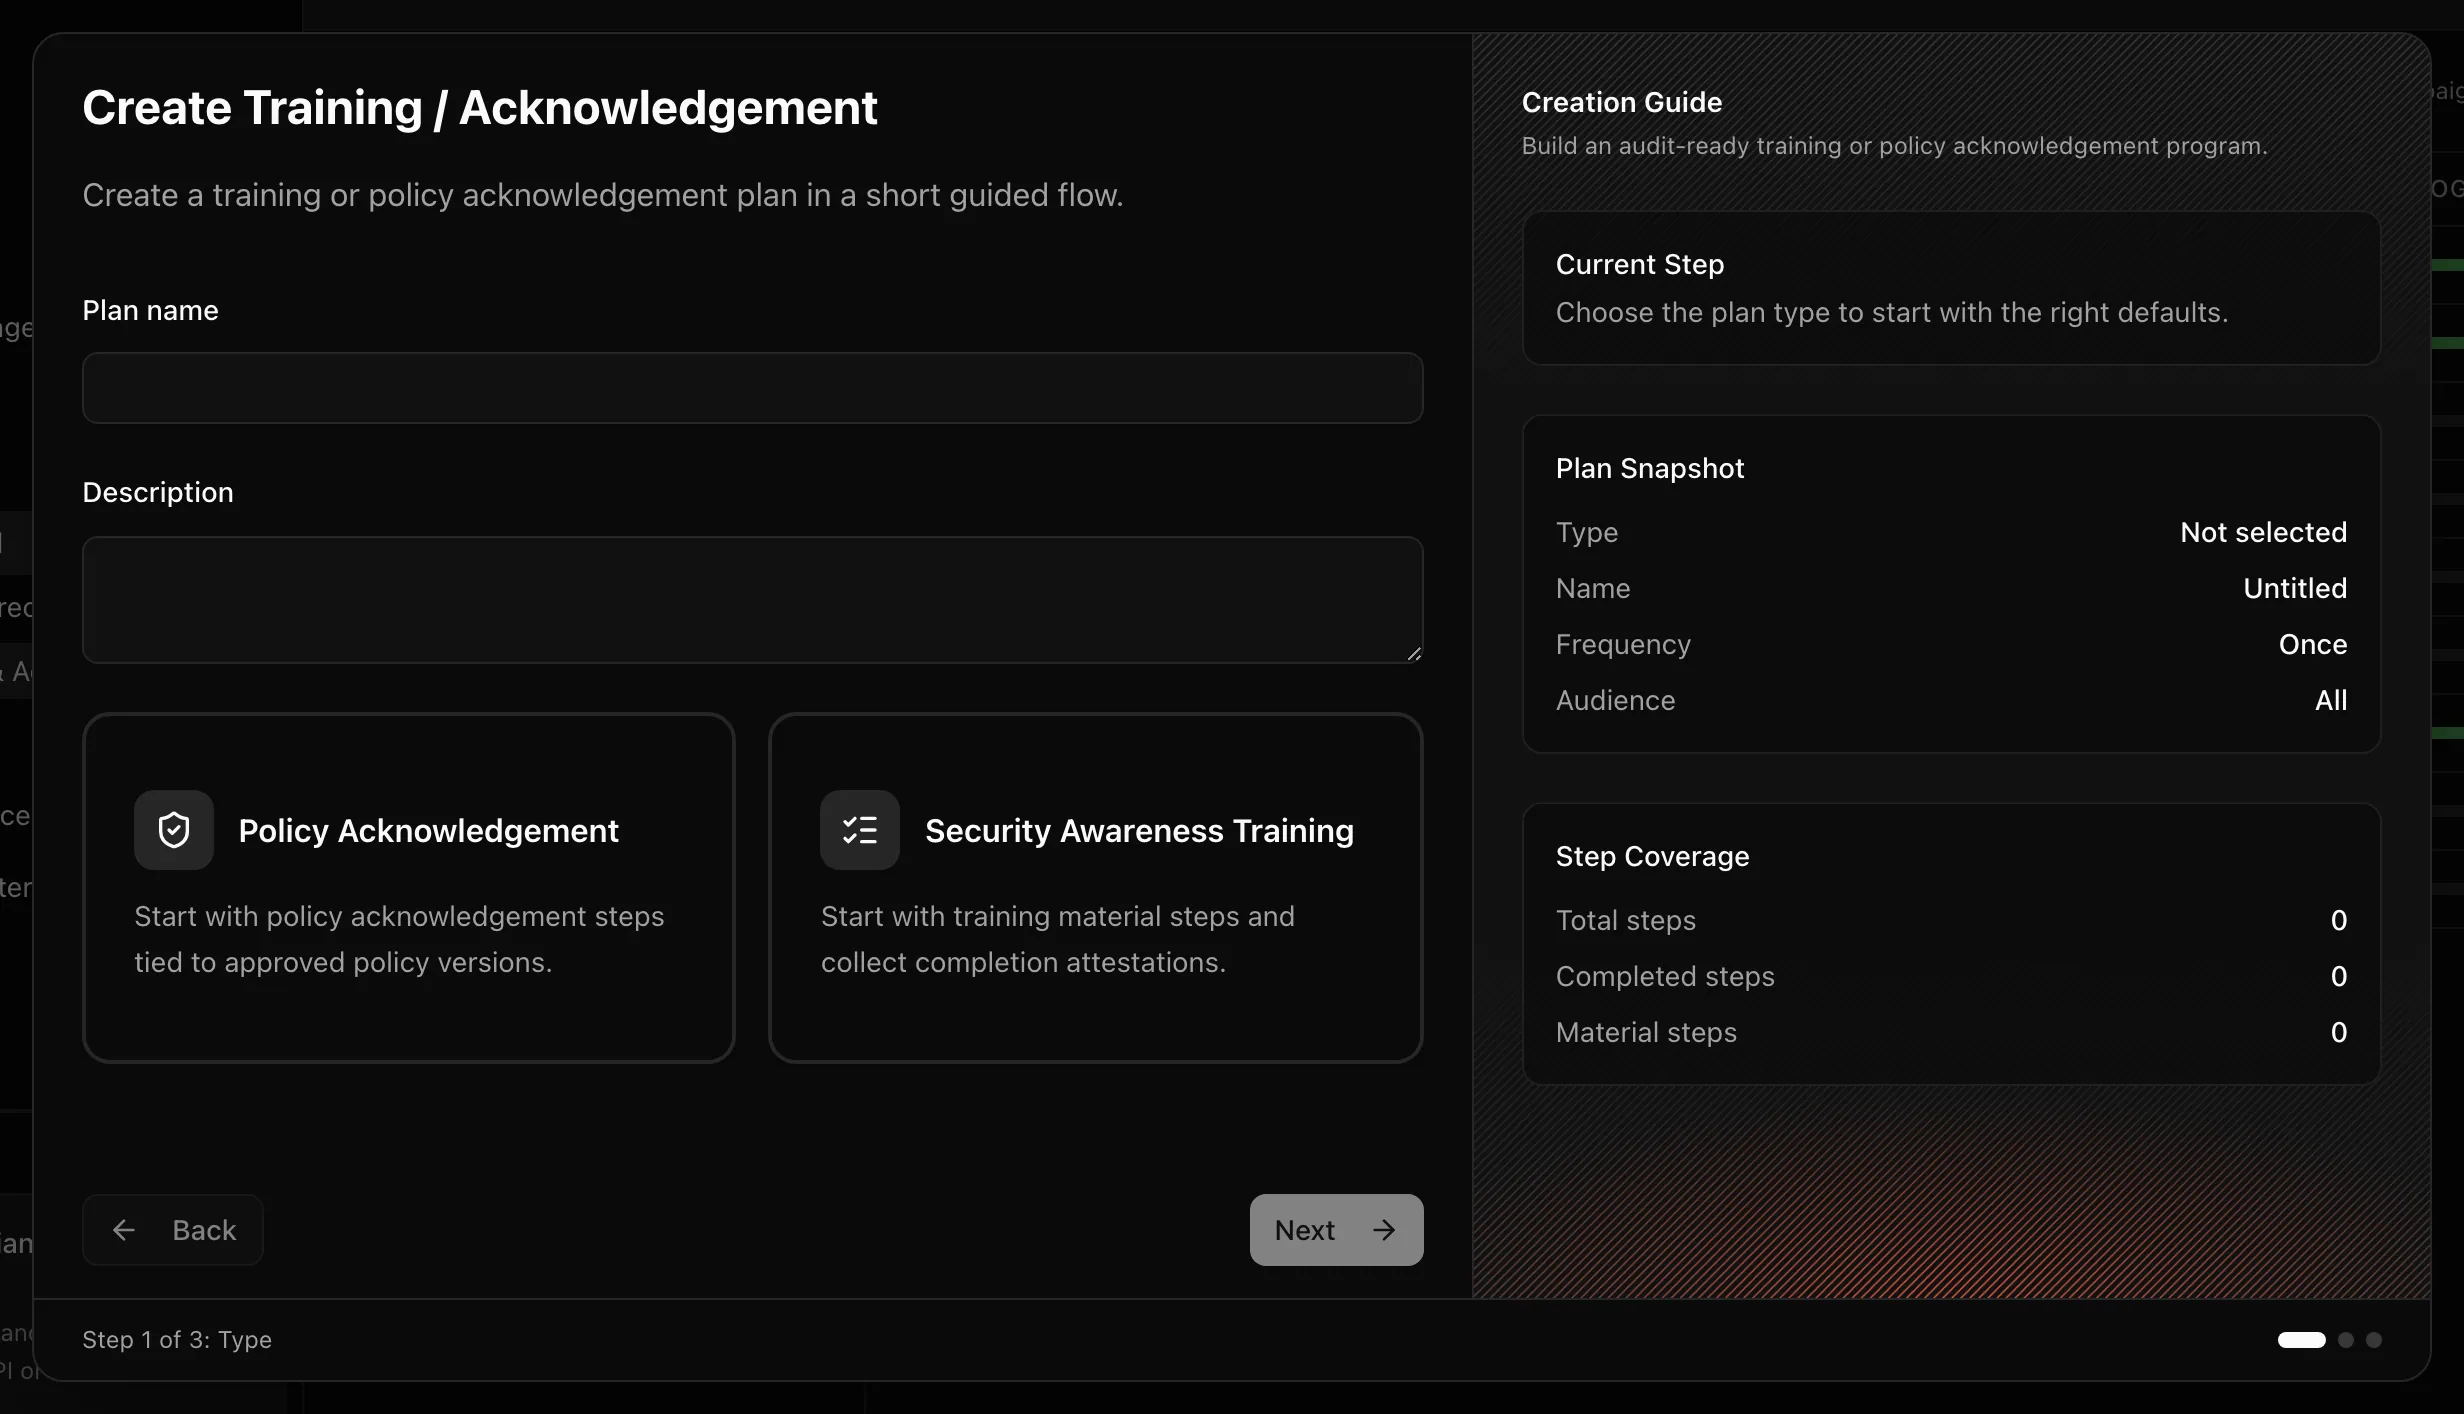Click the third step indicator dot
Screen dimensions: 2464x1414
(2374, 1340)
